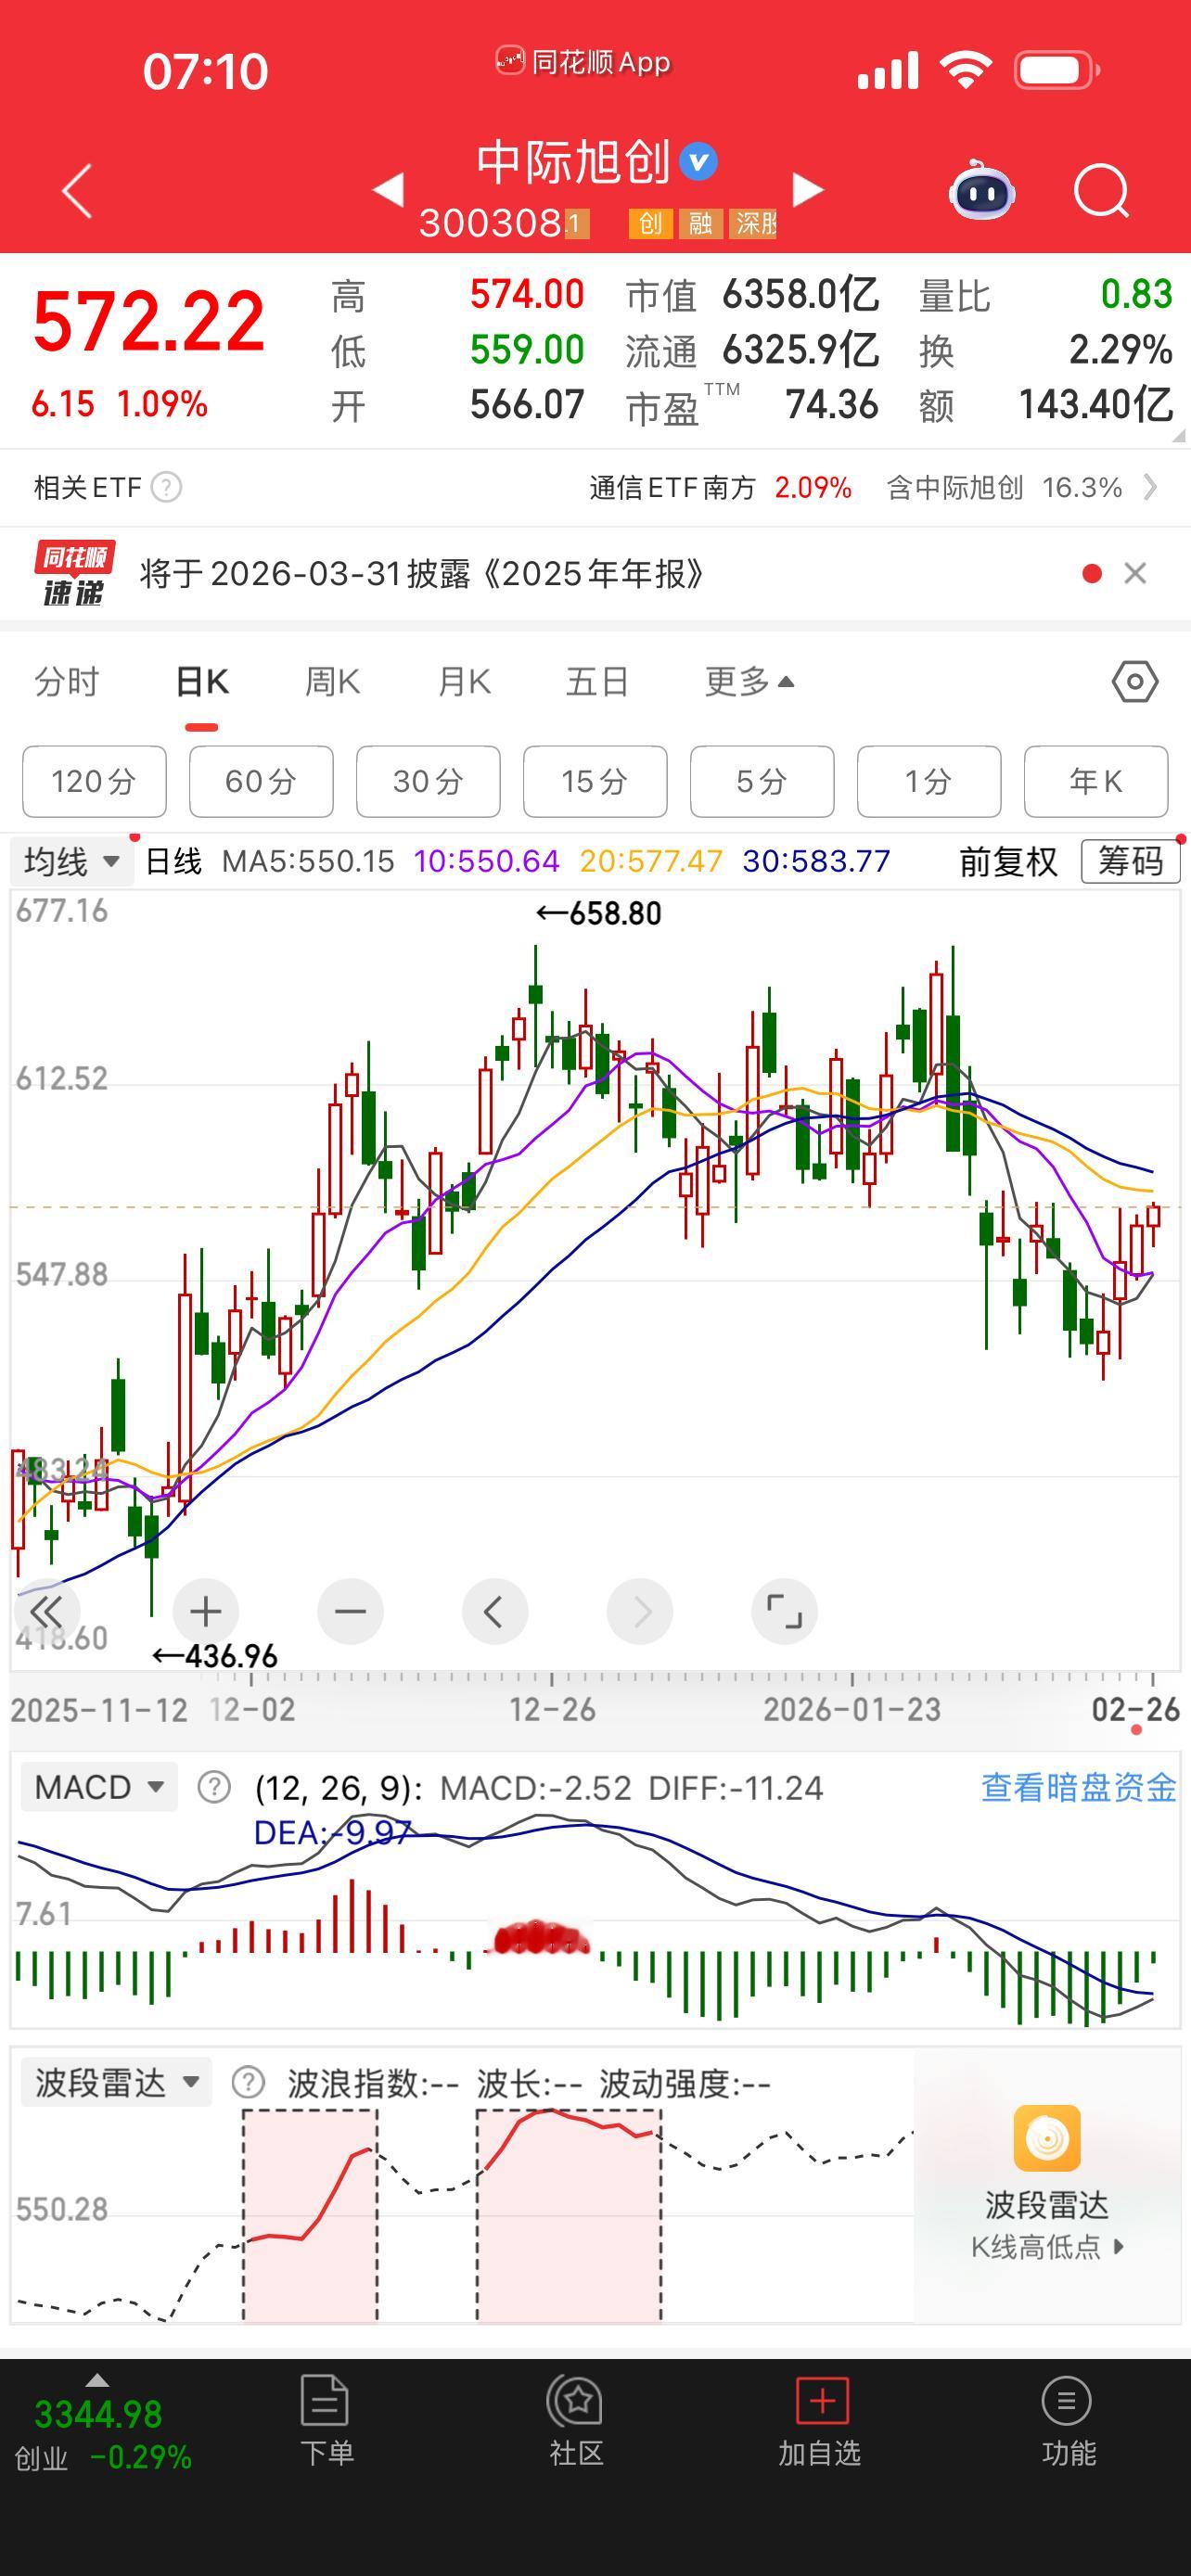1191x2576 pixels.
Task: Go to next stock with right triangle
Action: [808, 189]
